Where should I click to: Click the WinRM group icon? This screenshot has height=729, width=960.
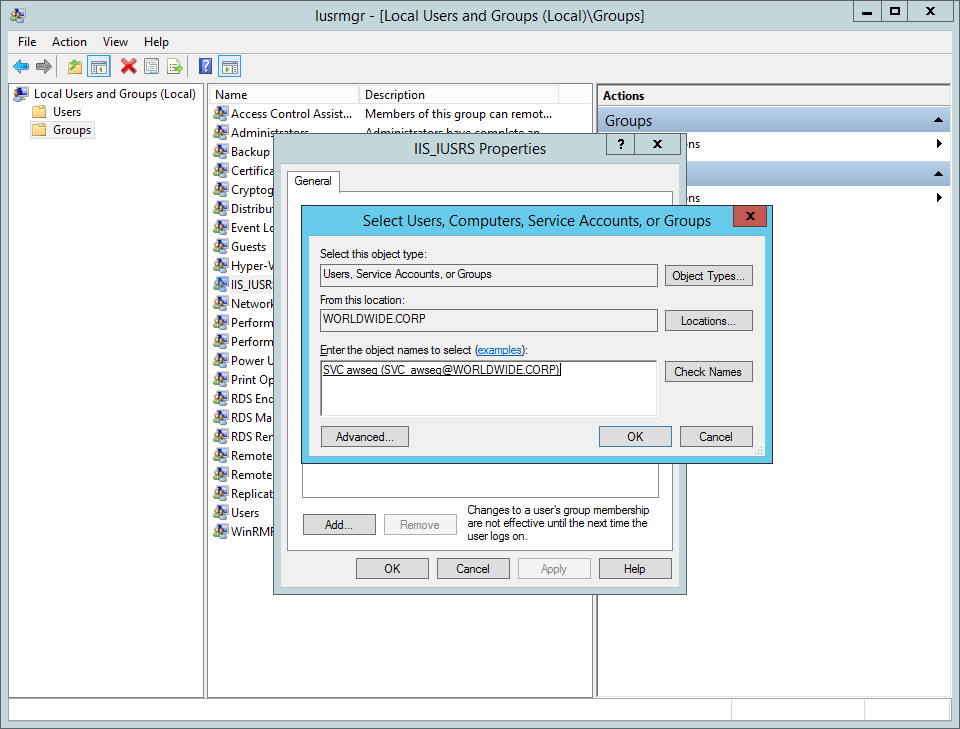[x=220, y=531]
